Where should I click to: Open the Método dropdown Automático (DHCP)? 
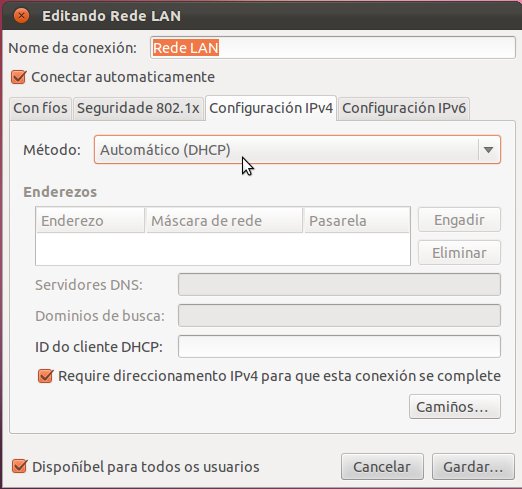(x=297, y=150)
